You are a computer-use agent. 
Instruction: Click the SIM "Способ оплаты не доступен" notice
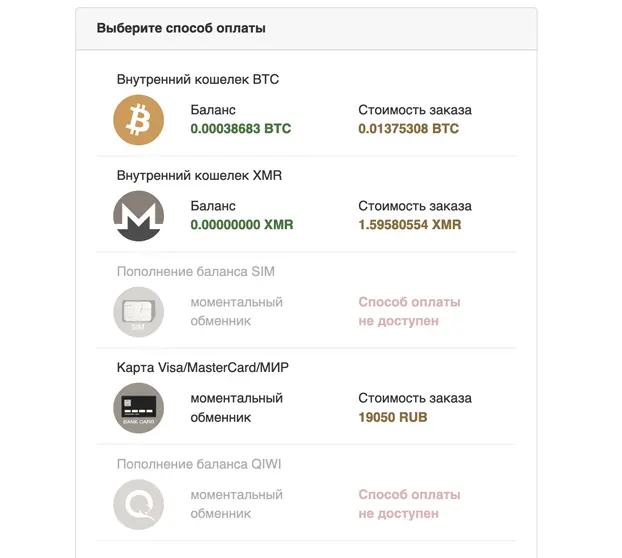tap(409, 311)
